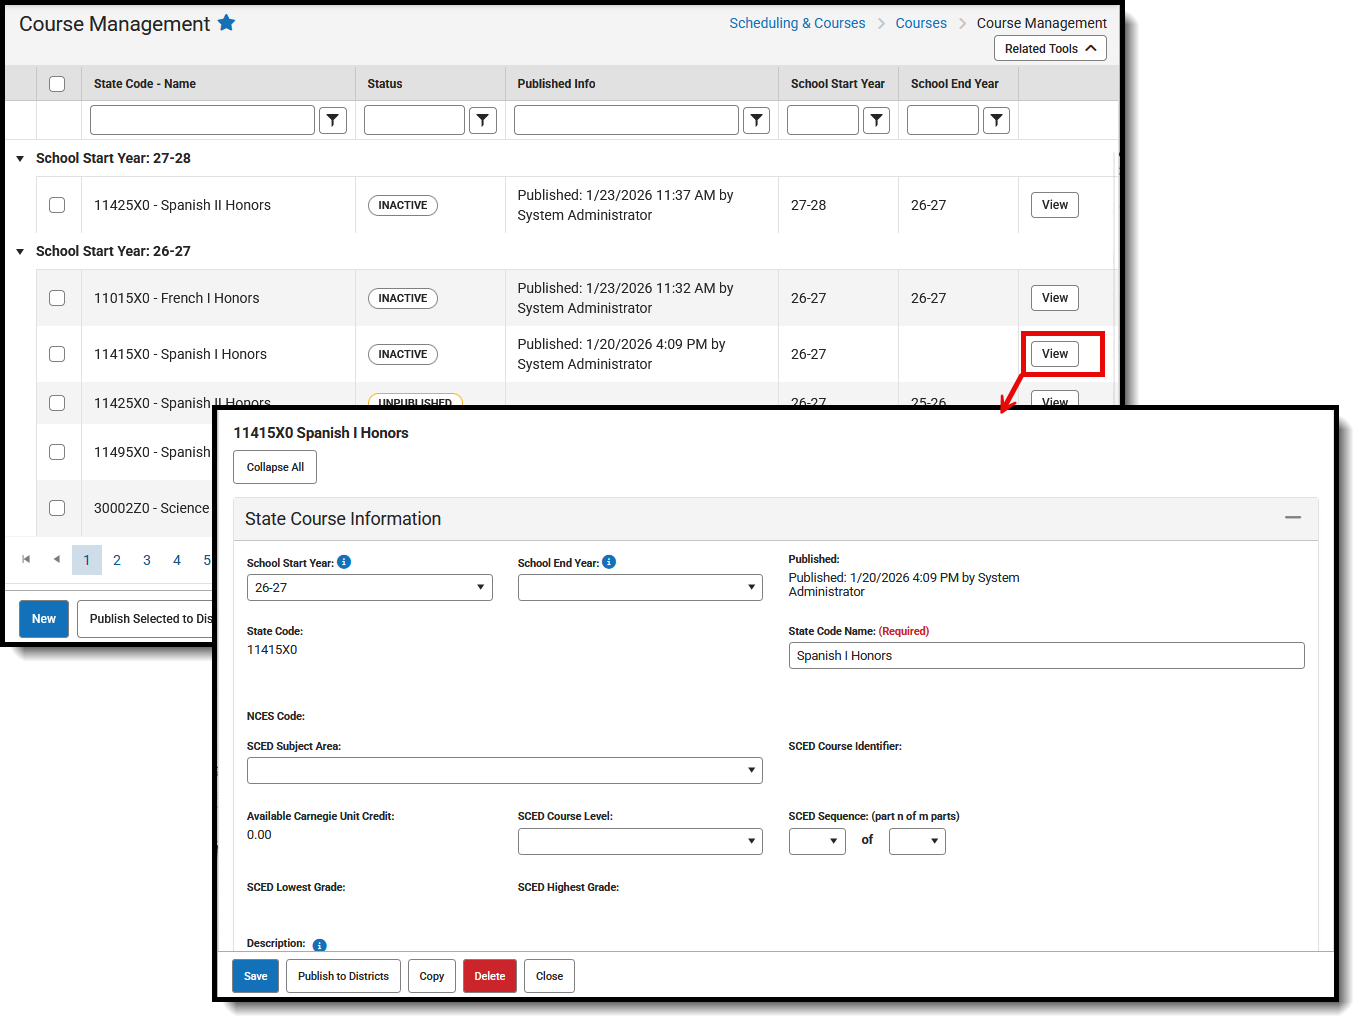Click the Published Info filter icon

756,119
